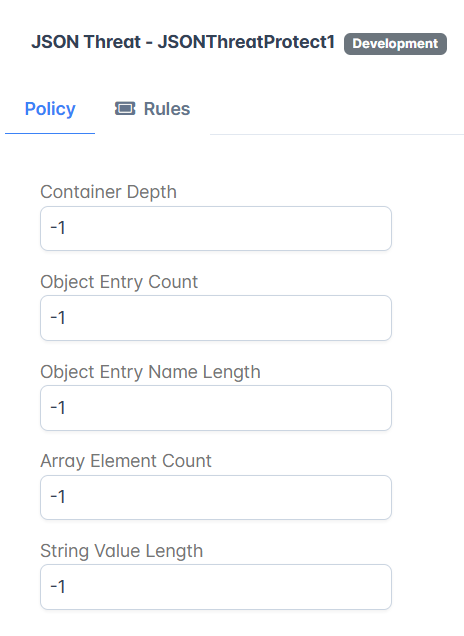Select the JSON Threat heading text
Image resolution: width=464 pixels, height=636 pixels.
(x=86, y=42)
